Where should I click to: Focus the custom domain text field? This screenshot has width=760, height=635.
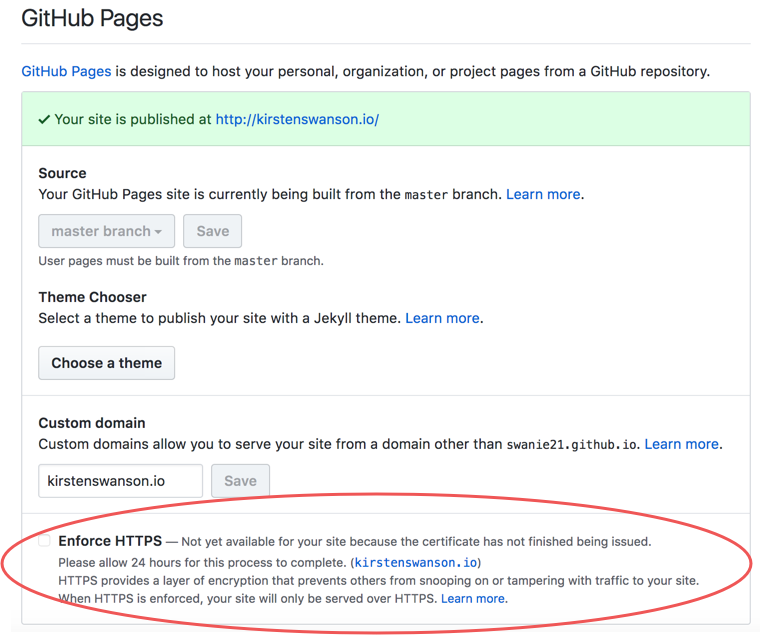(x=120, y=481)
